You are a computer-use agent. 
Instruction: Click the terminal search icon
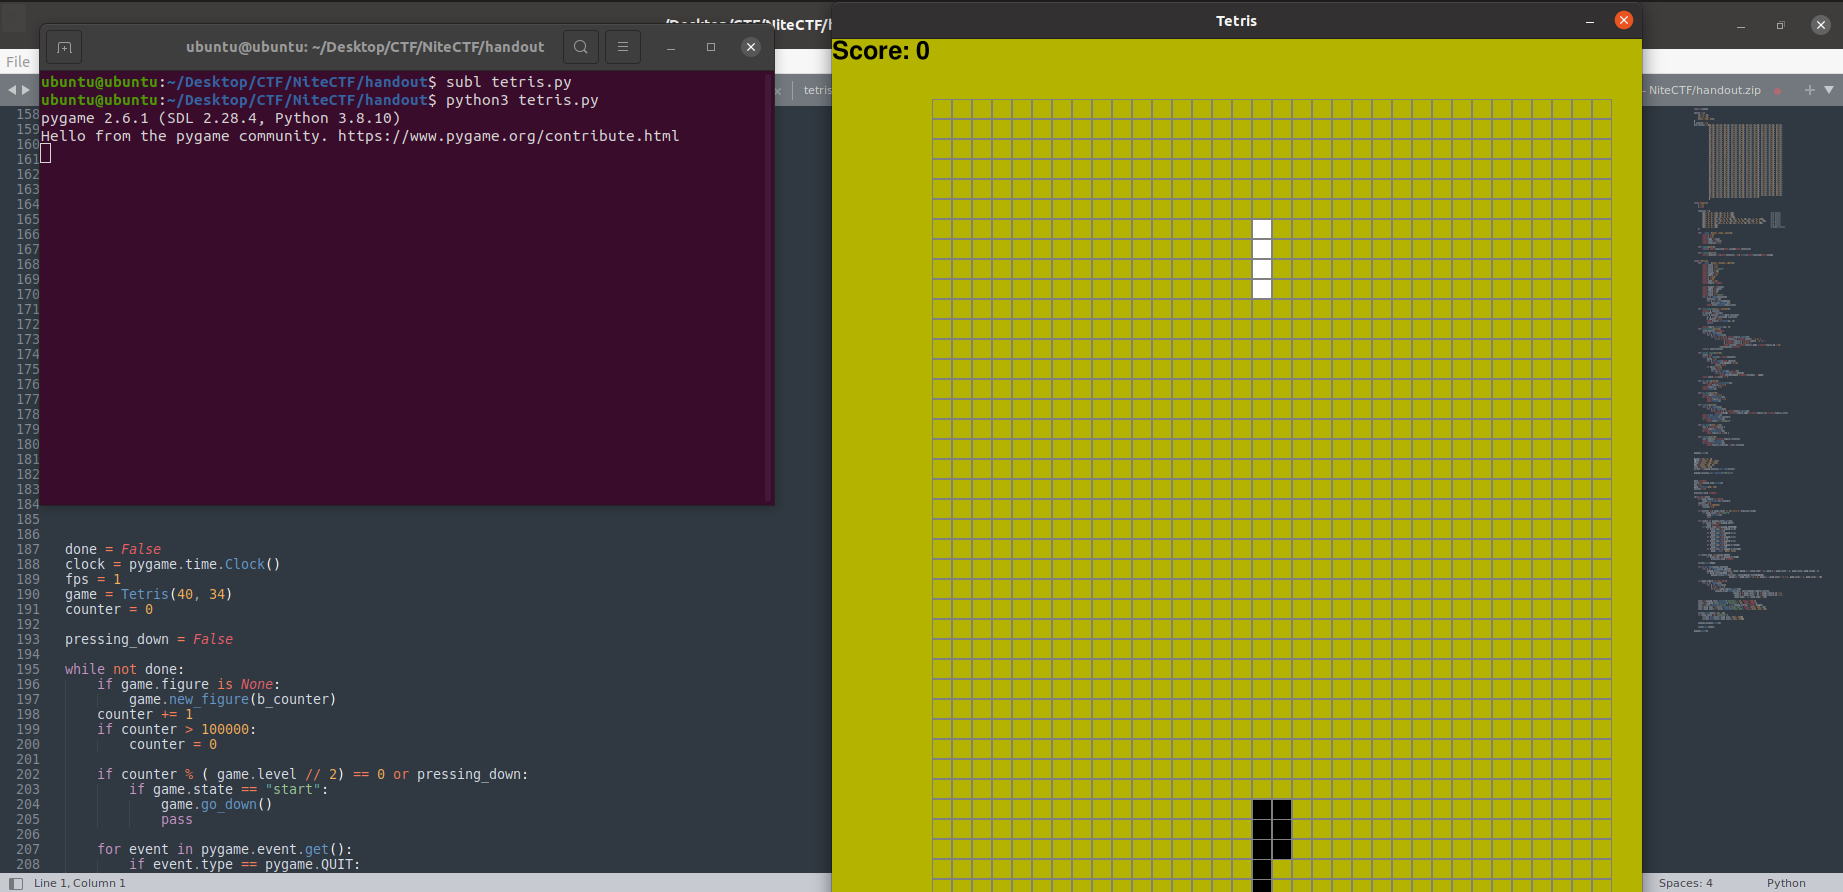(x=581, y=47)
